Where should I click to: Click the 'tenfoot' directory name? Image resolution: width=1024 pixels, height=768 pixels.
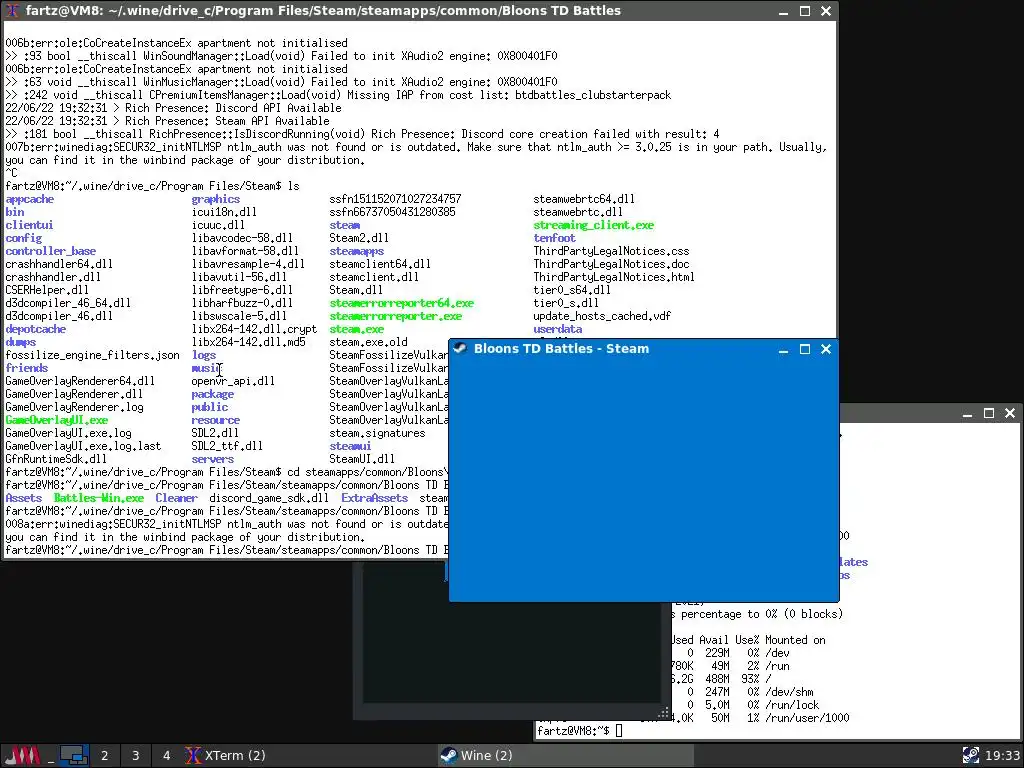(554, 238)
